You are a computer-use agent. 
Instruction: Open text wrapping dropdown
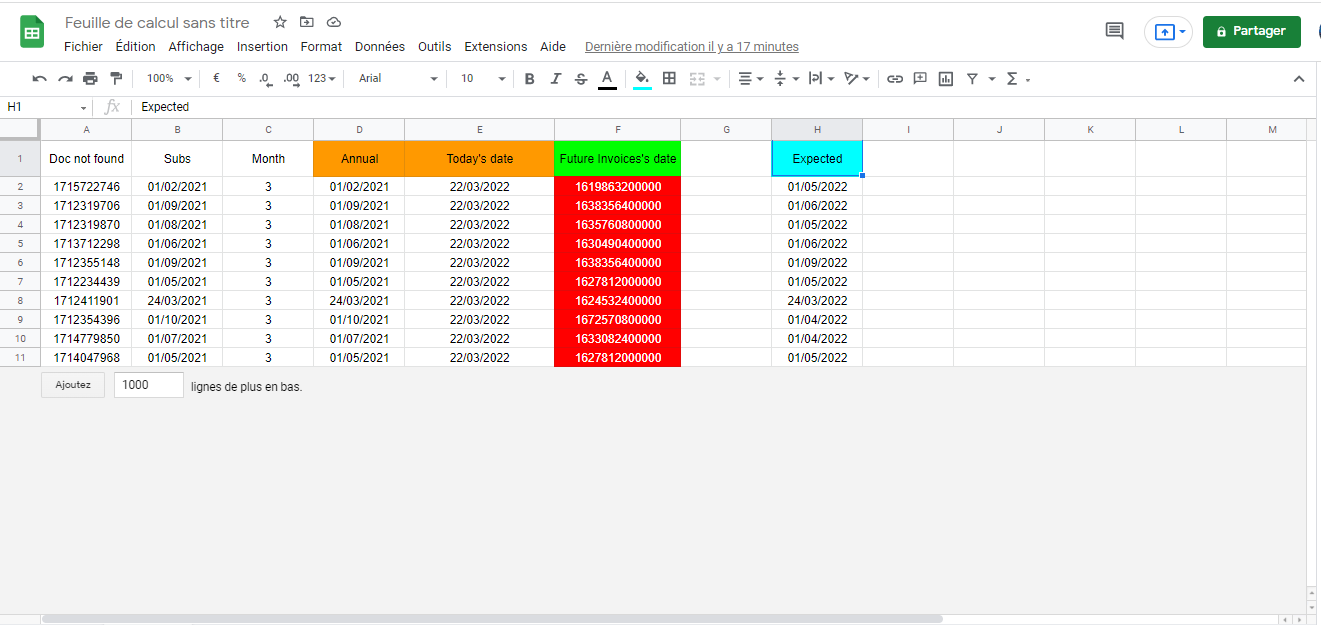(x=821, y=78)
